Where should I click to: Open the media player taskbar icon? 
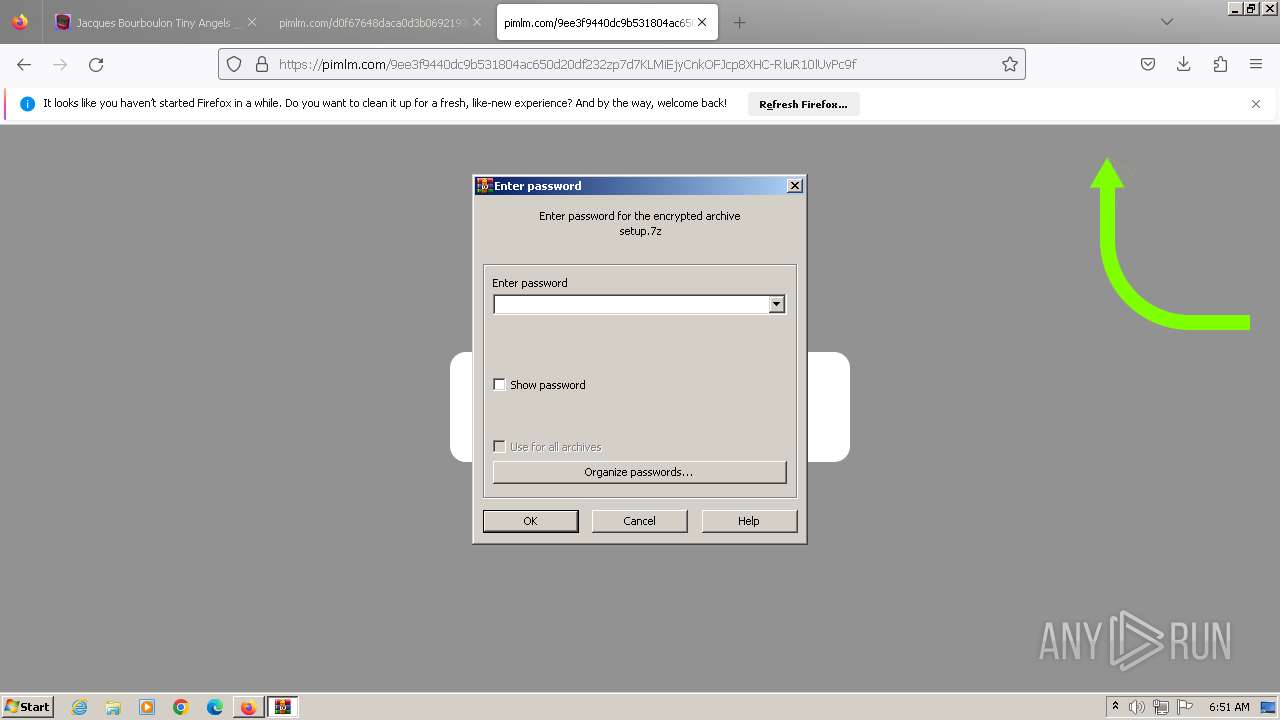click(x=147, y=707)
